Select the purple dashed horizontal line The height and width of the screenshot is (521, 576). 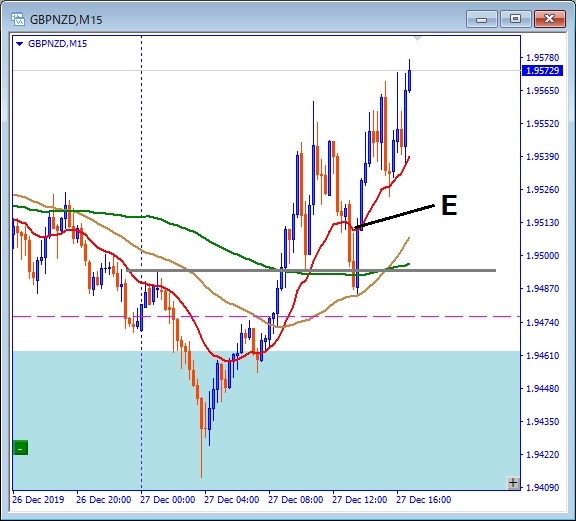(266, 316)
